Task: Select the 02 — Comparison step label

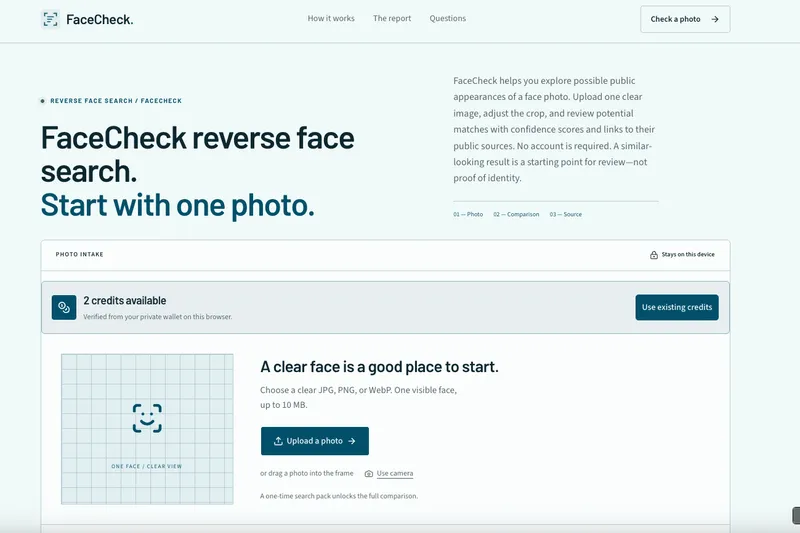Action: (516, 214)
